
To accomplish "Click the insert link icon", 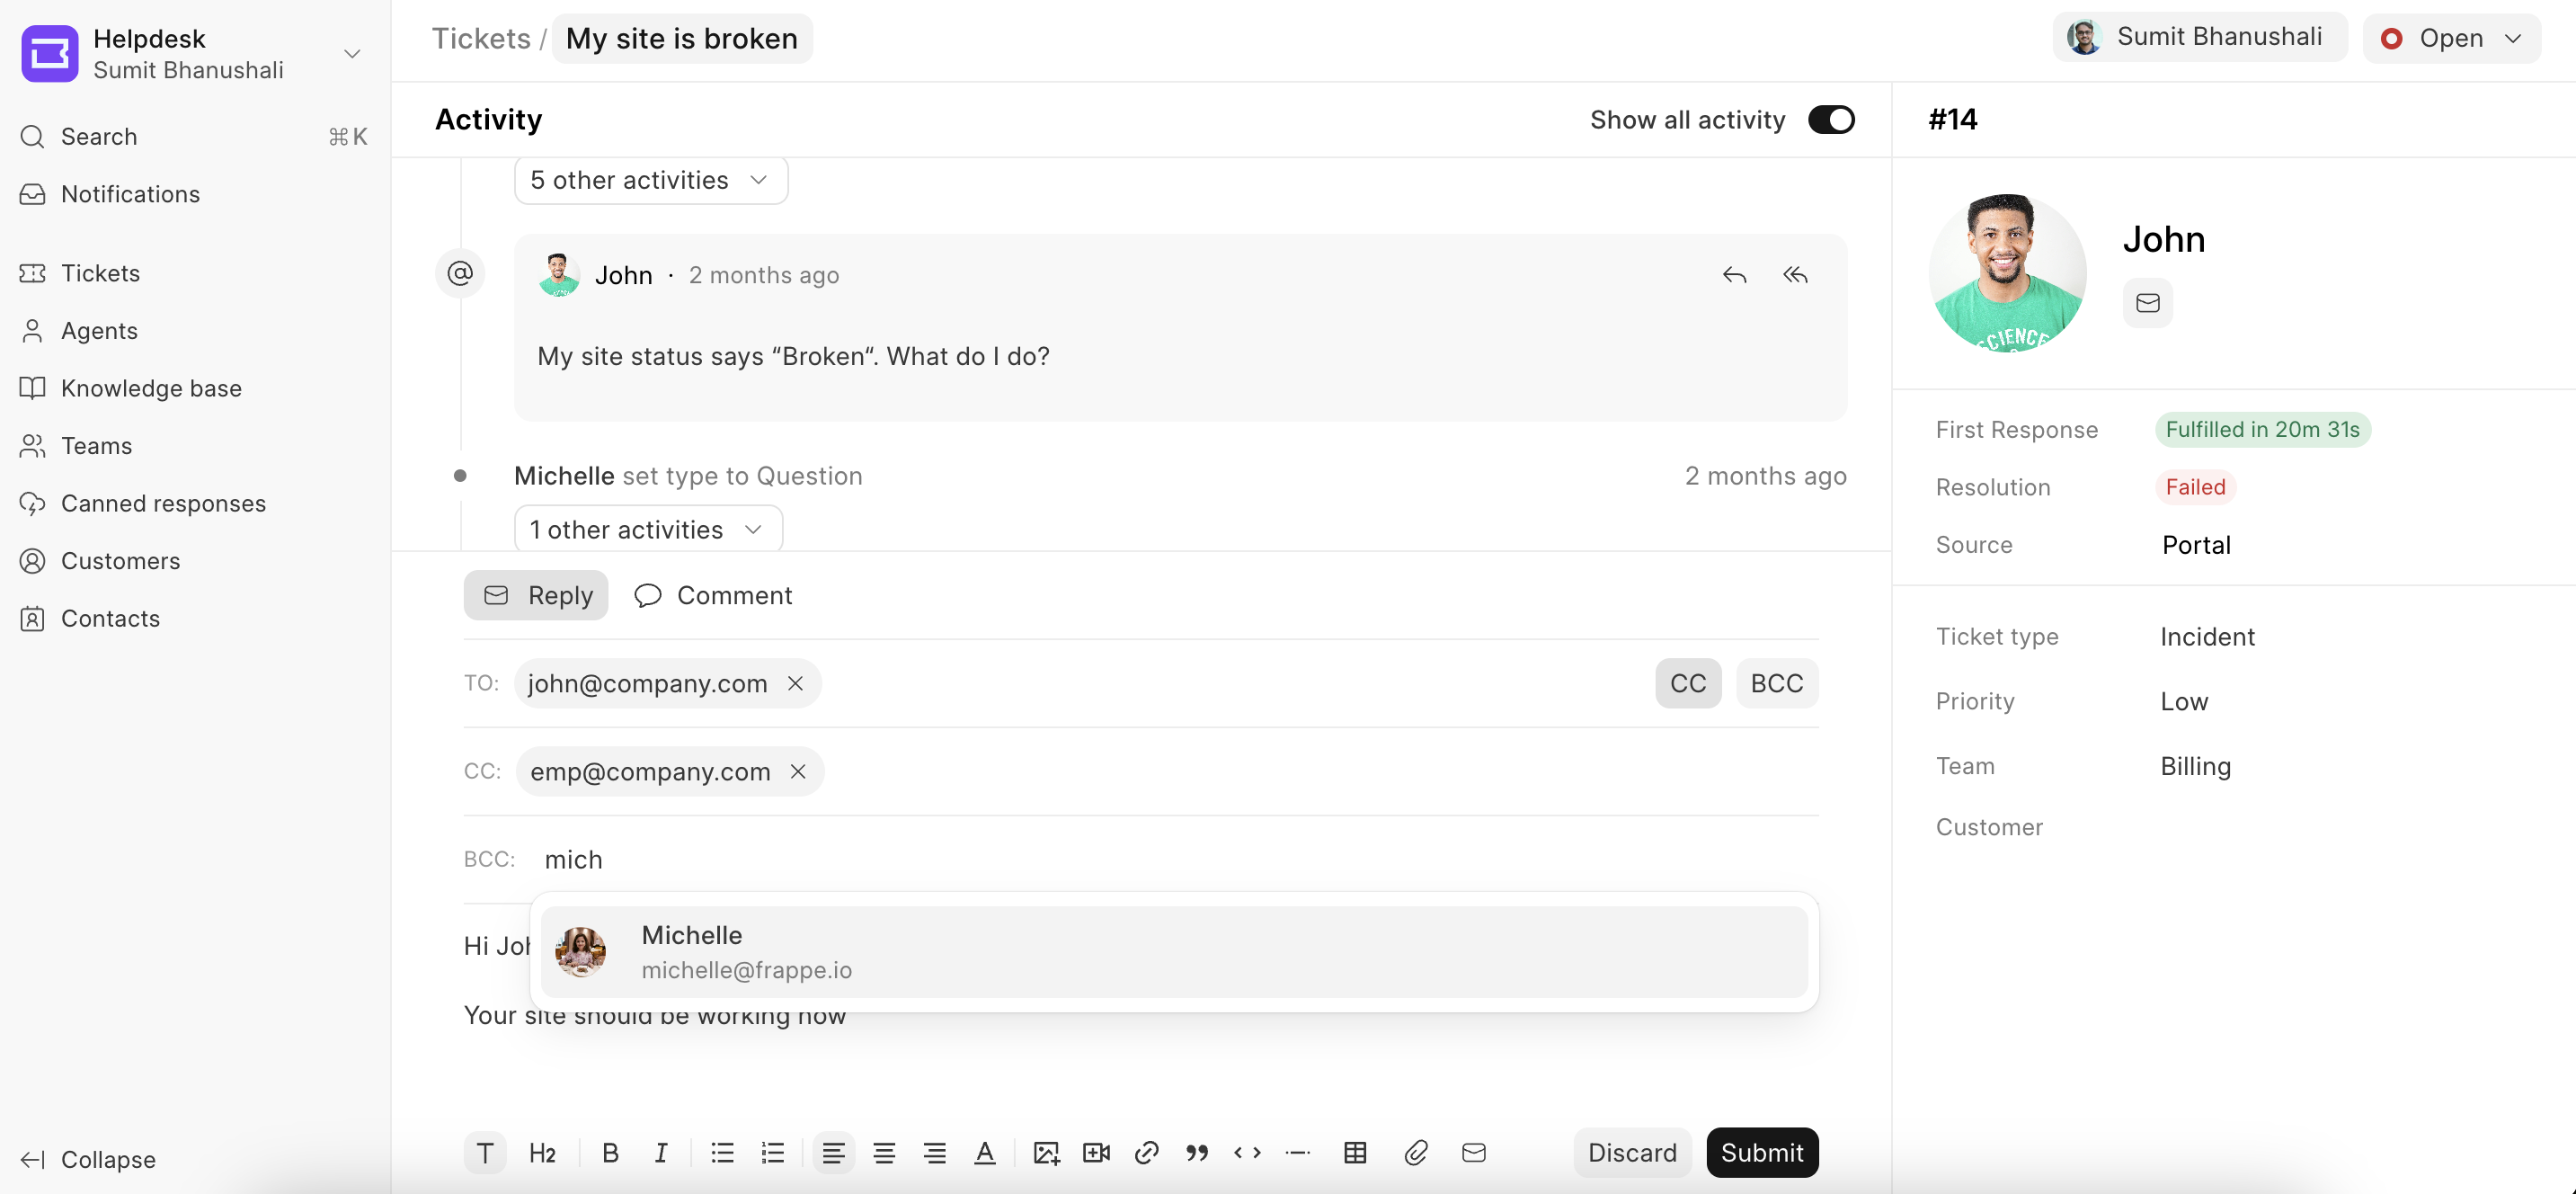I will tap(1145, 1152).
